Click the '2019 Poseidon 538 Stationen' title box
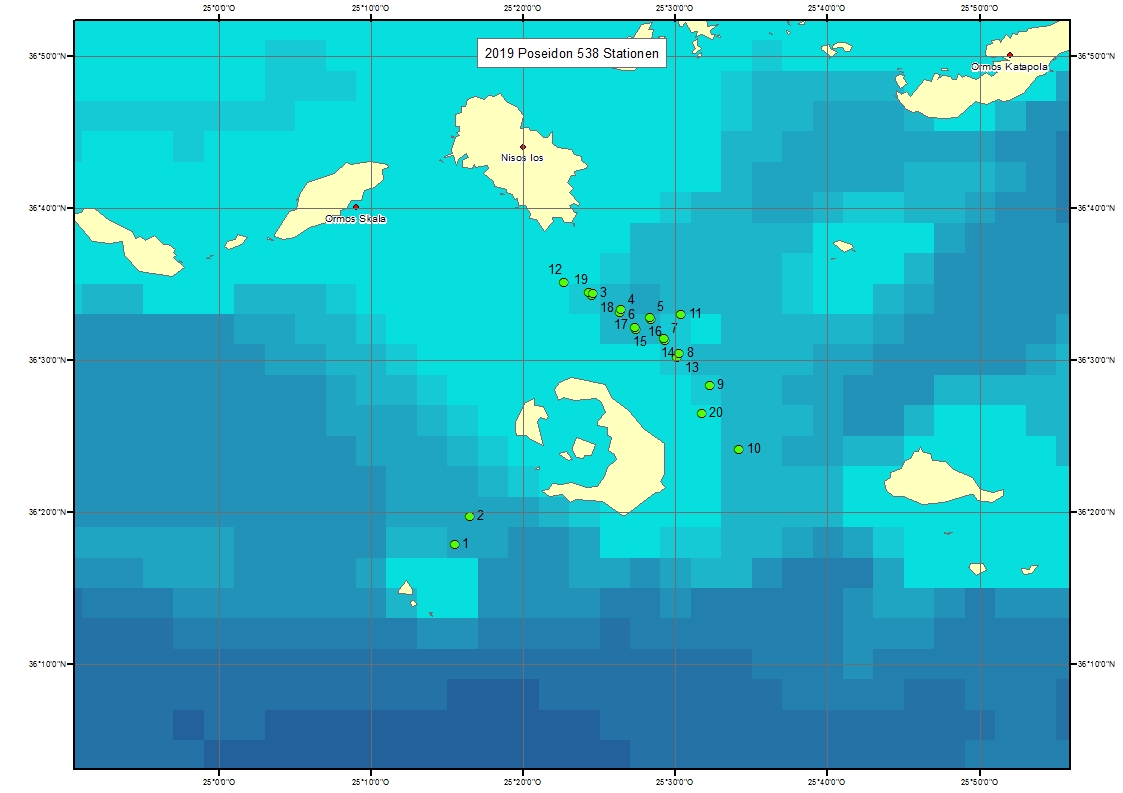The image size is (1123, 793). pos(572,55)
